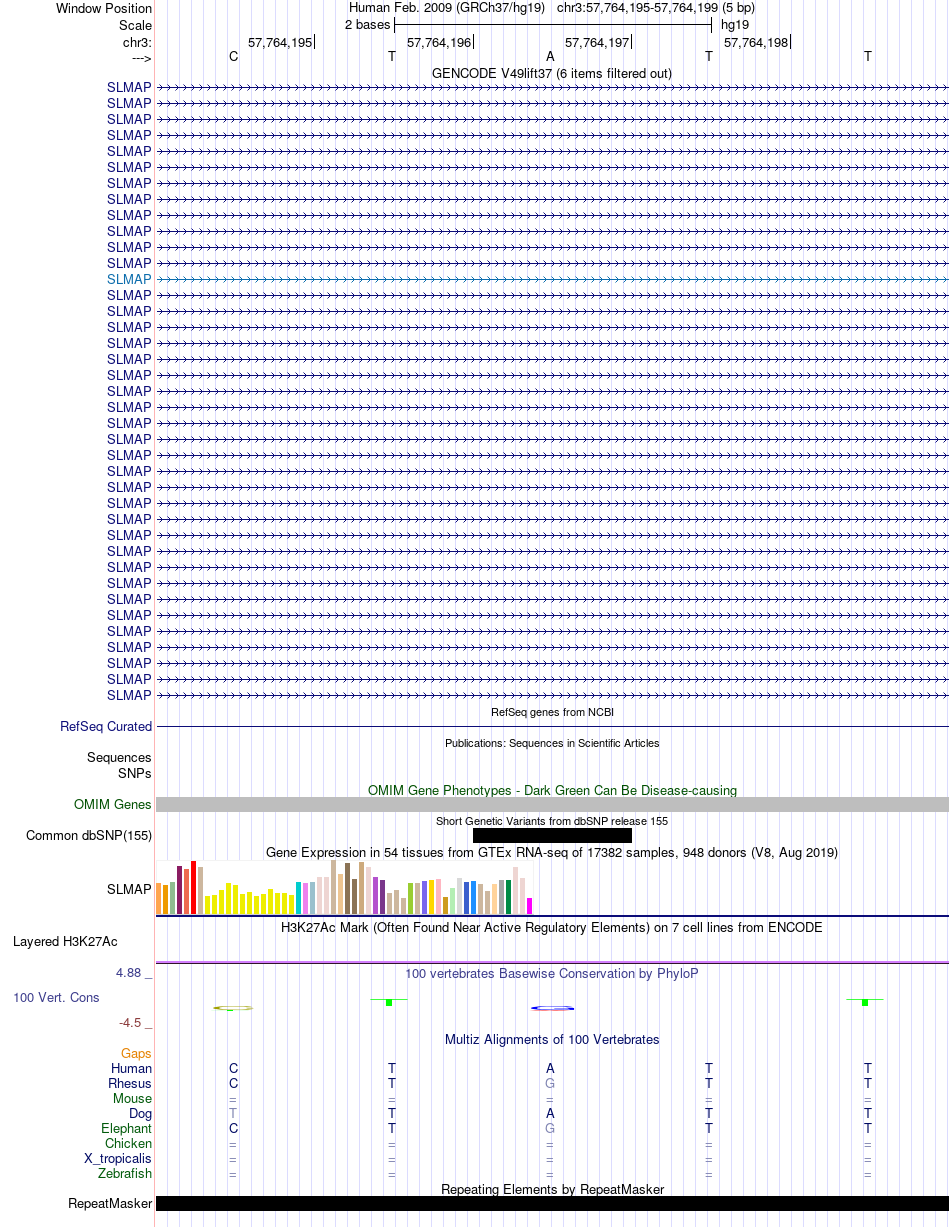Open OMIM Gene Phenotypes track title
The width and height of the screenshot is (950, 1227).
pos(552,790)
